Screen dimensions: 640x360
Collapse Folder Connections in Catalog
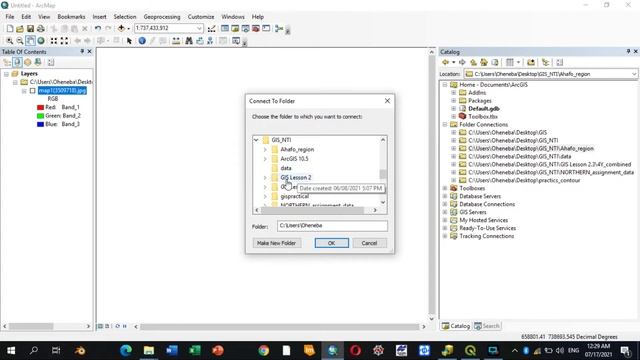click(x=445, y=124)
